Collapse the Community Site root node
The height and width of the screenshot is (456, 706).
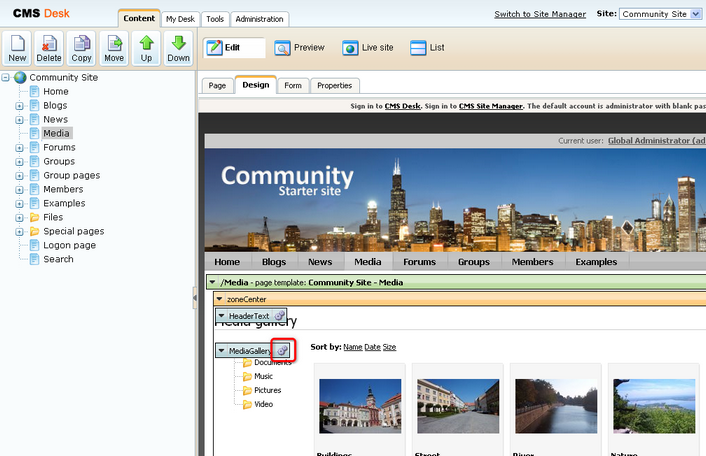[5, 77]
